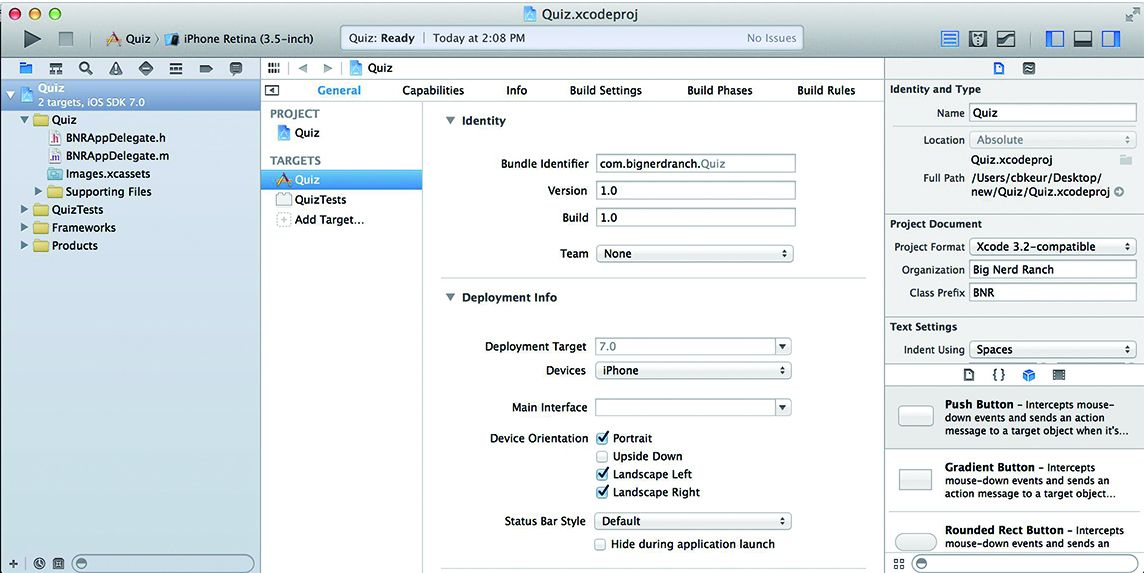Open the Project Format dropdown
1145x573 pixels.
point(1053,247)
